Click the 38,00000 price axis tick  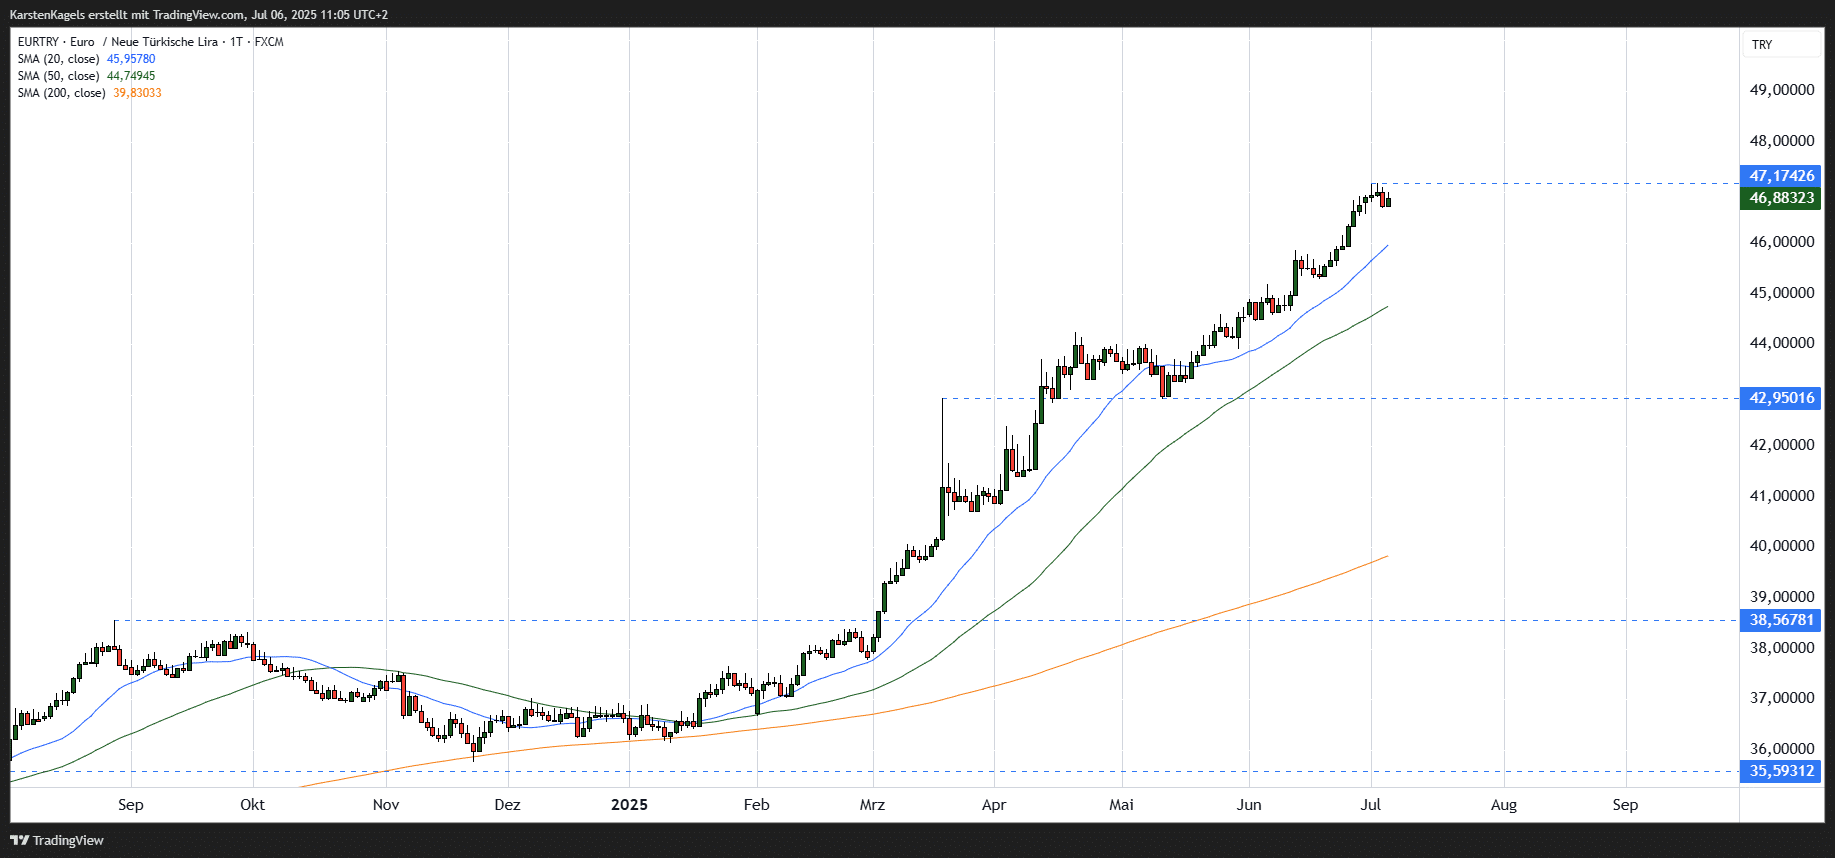pyautogui.click(x=1782, y=648)
